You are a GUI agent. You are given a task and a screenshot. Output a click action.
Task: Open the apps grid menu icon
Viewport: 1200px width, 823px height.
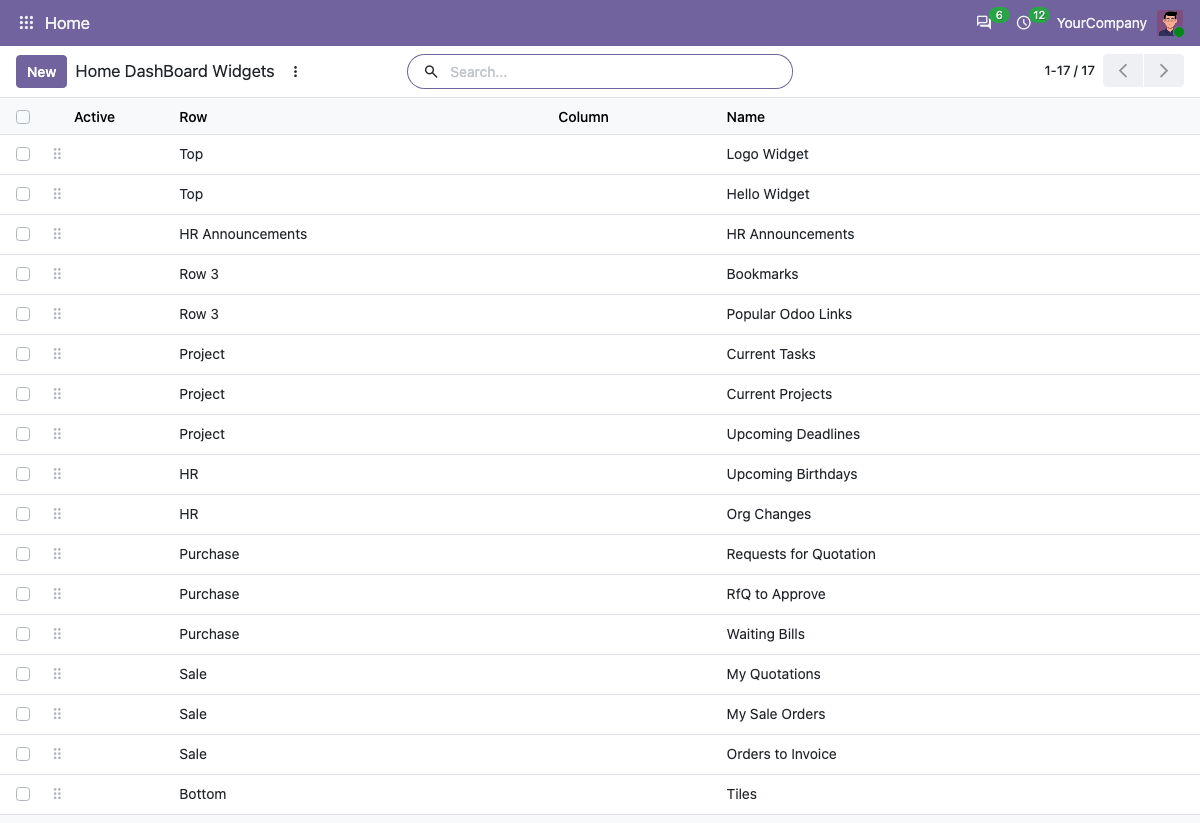[27, 23]
